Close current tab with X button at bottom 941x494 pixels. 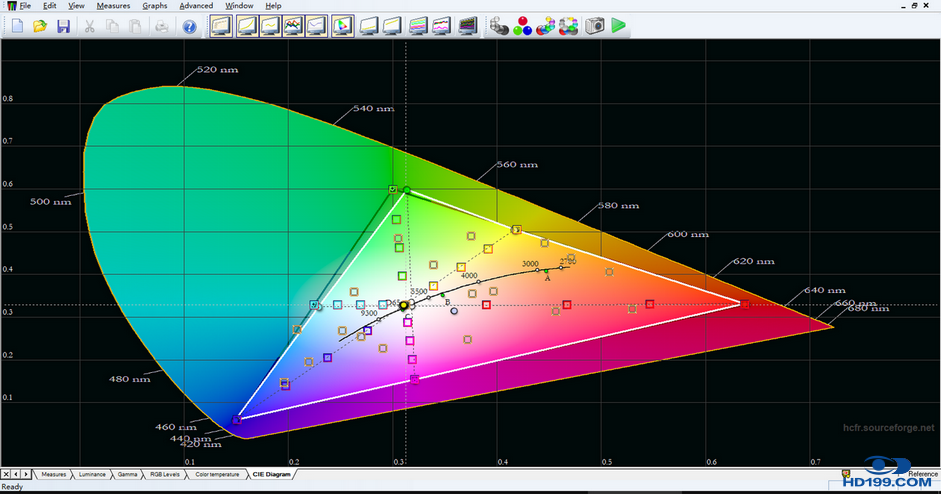pyautogui.click(x=6, y=474)
